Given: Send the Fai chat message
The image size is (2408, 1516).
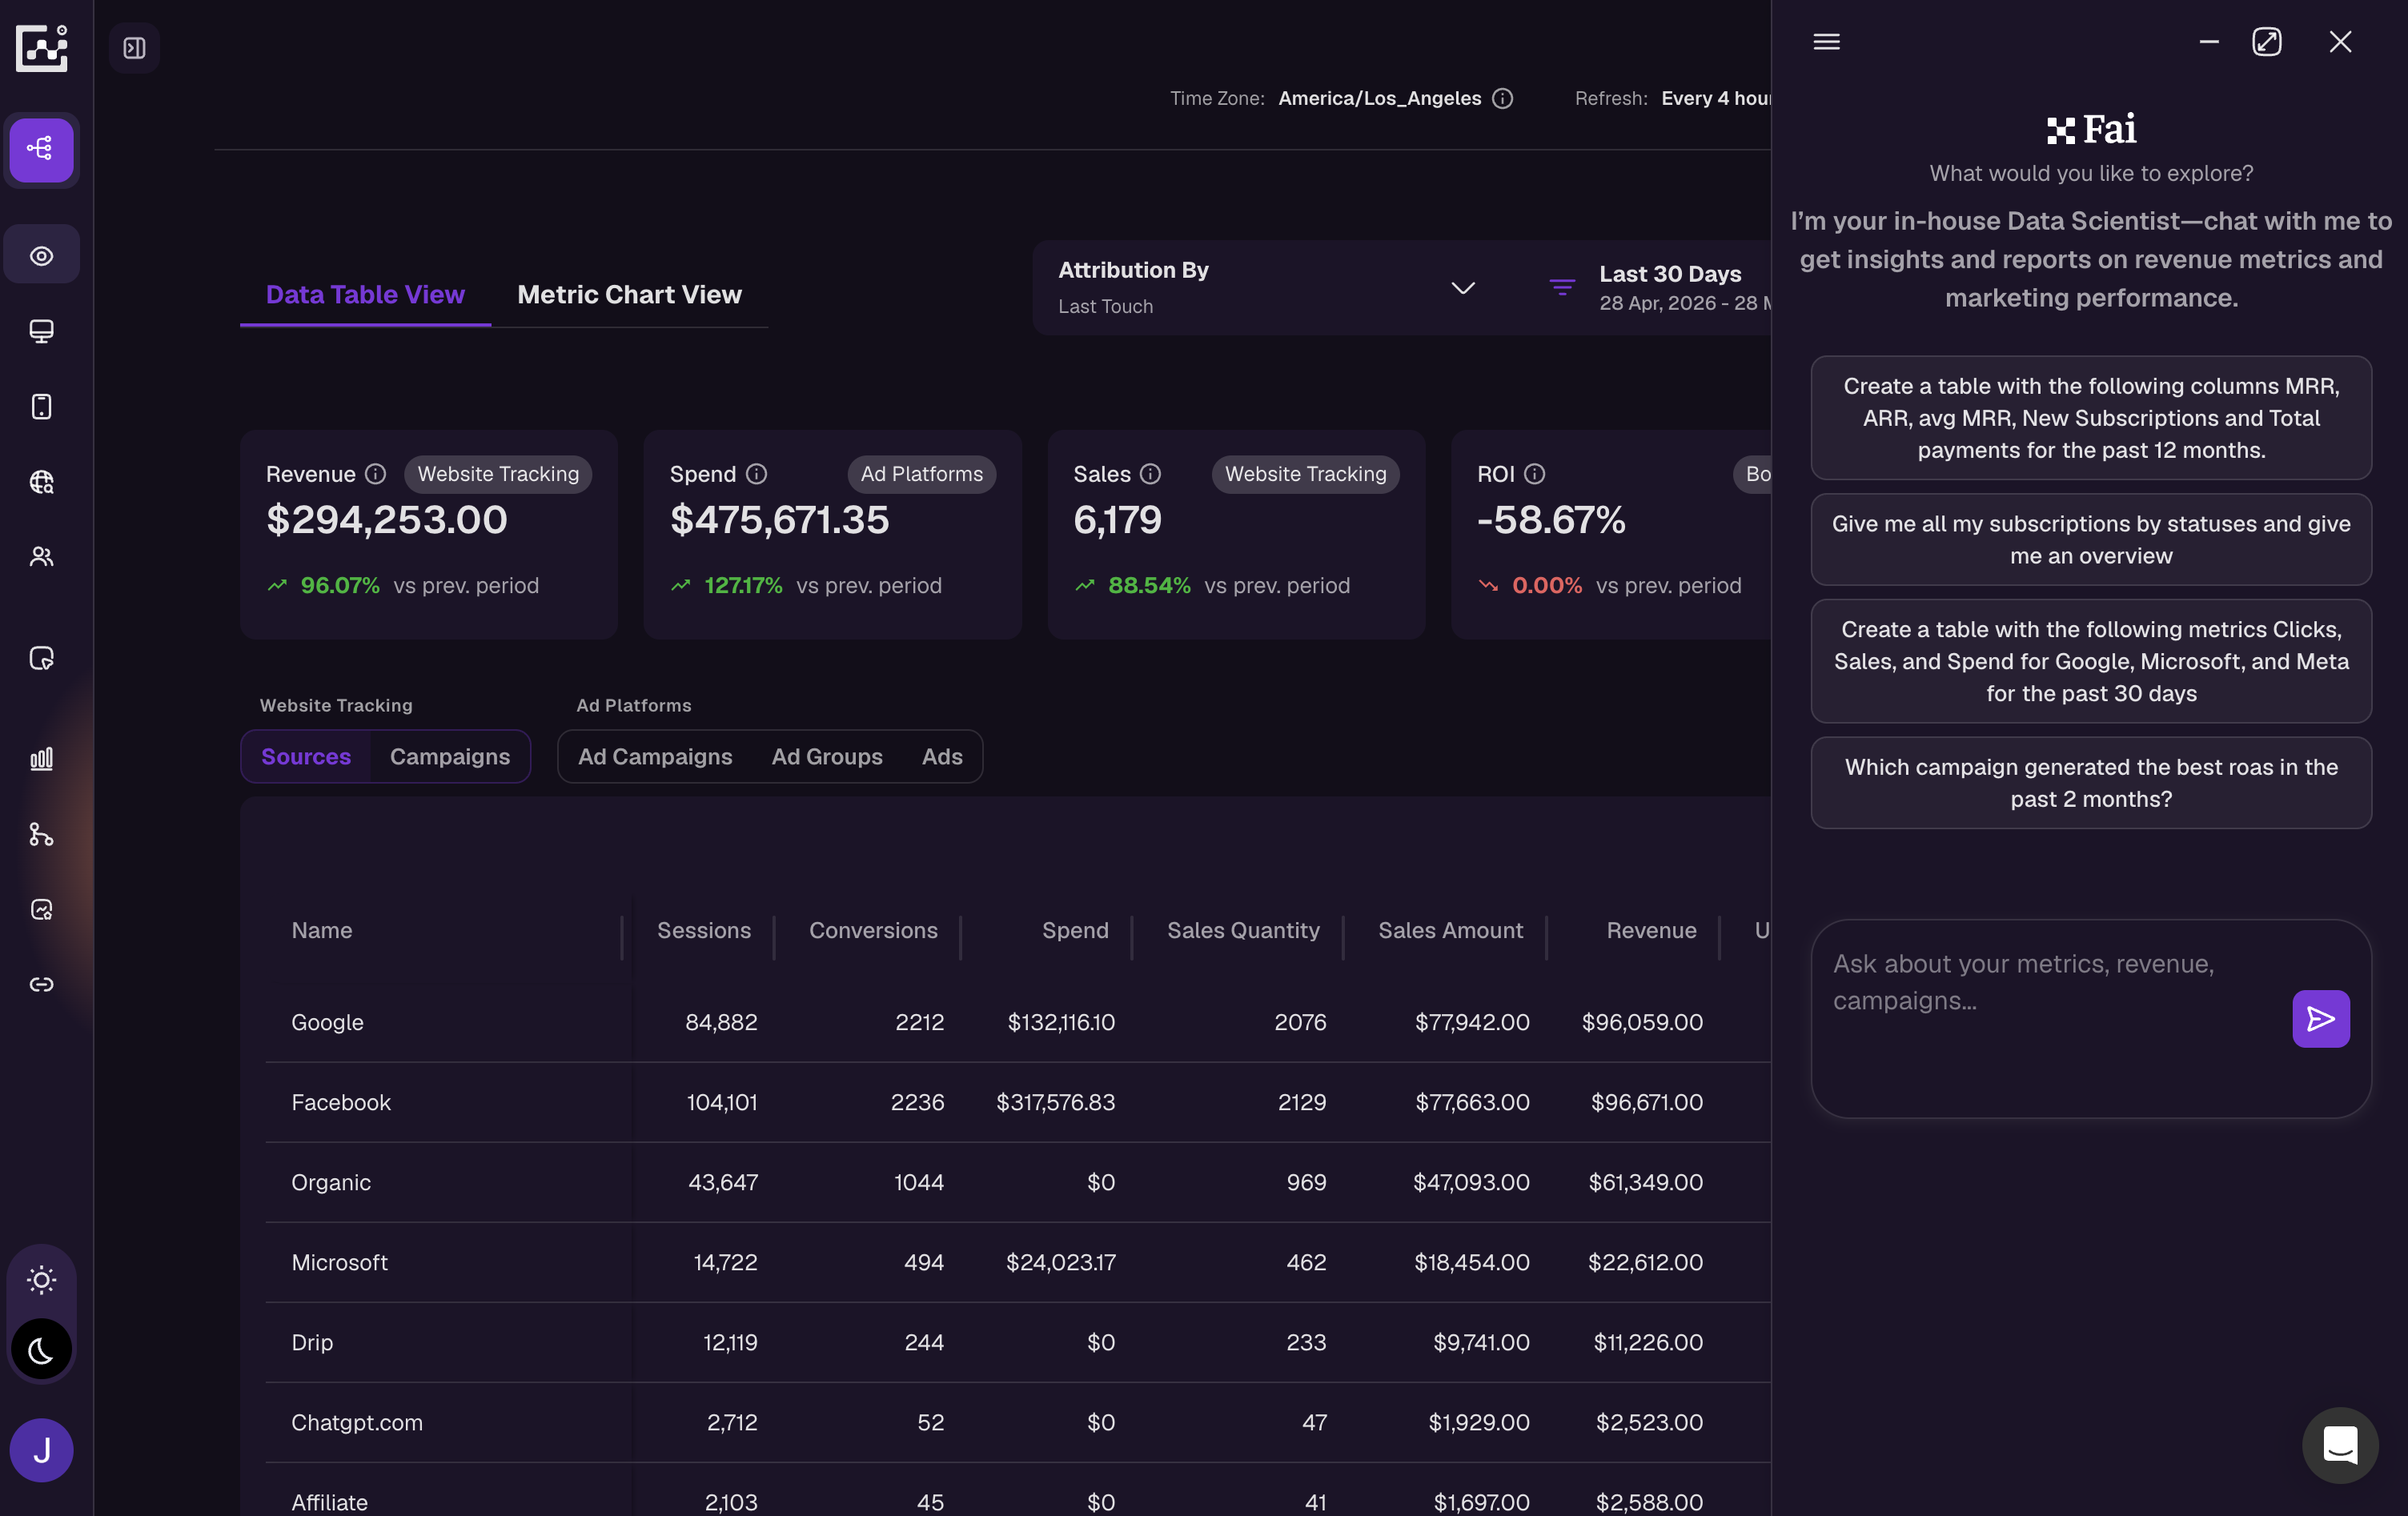Looking at the screenshot, I should 2320,1018.
